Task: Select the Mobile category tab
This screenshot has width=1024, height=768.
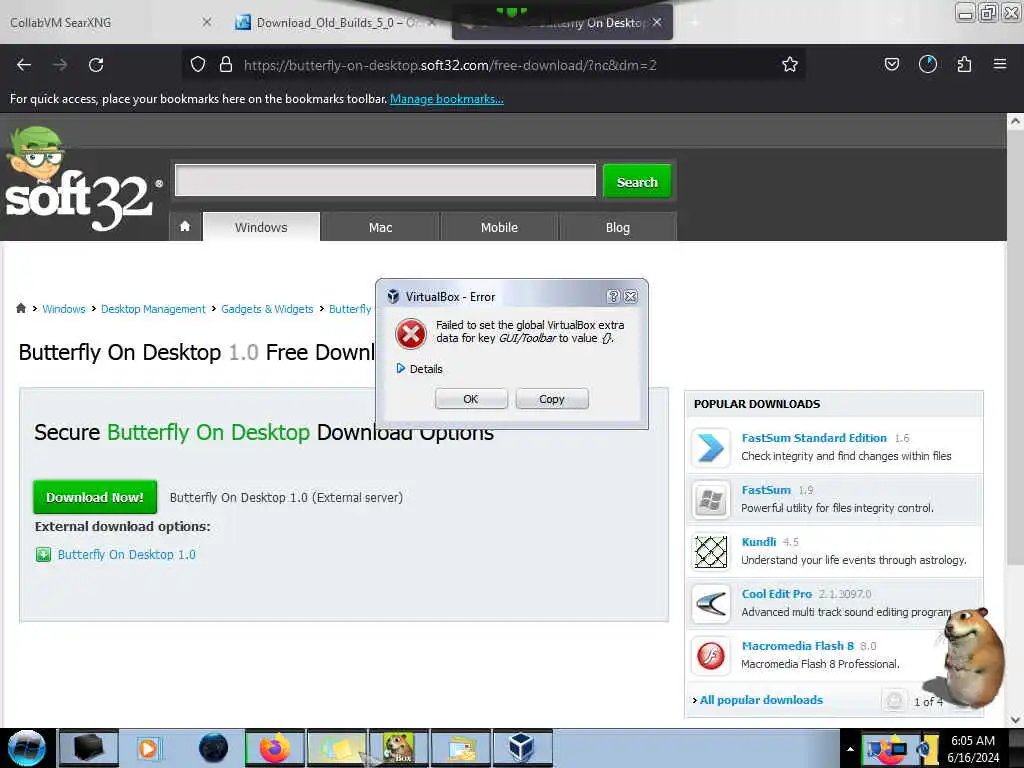Action: (499, 227)
